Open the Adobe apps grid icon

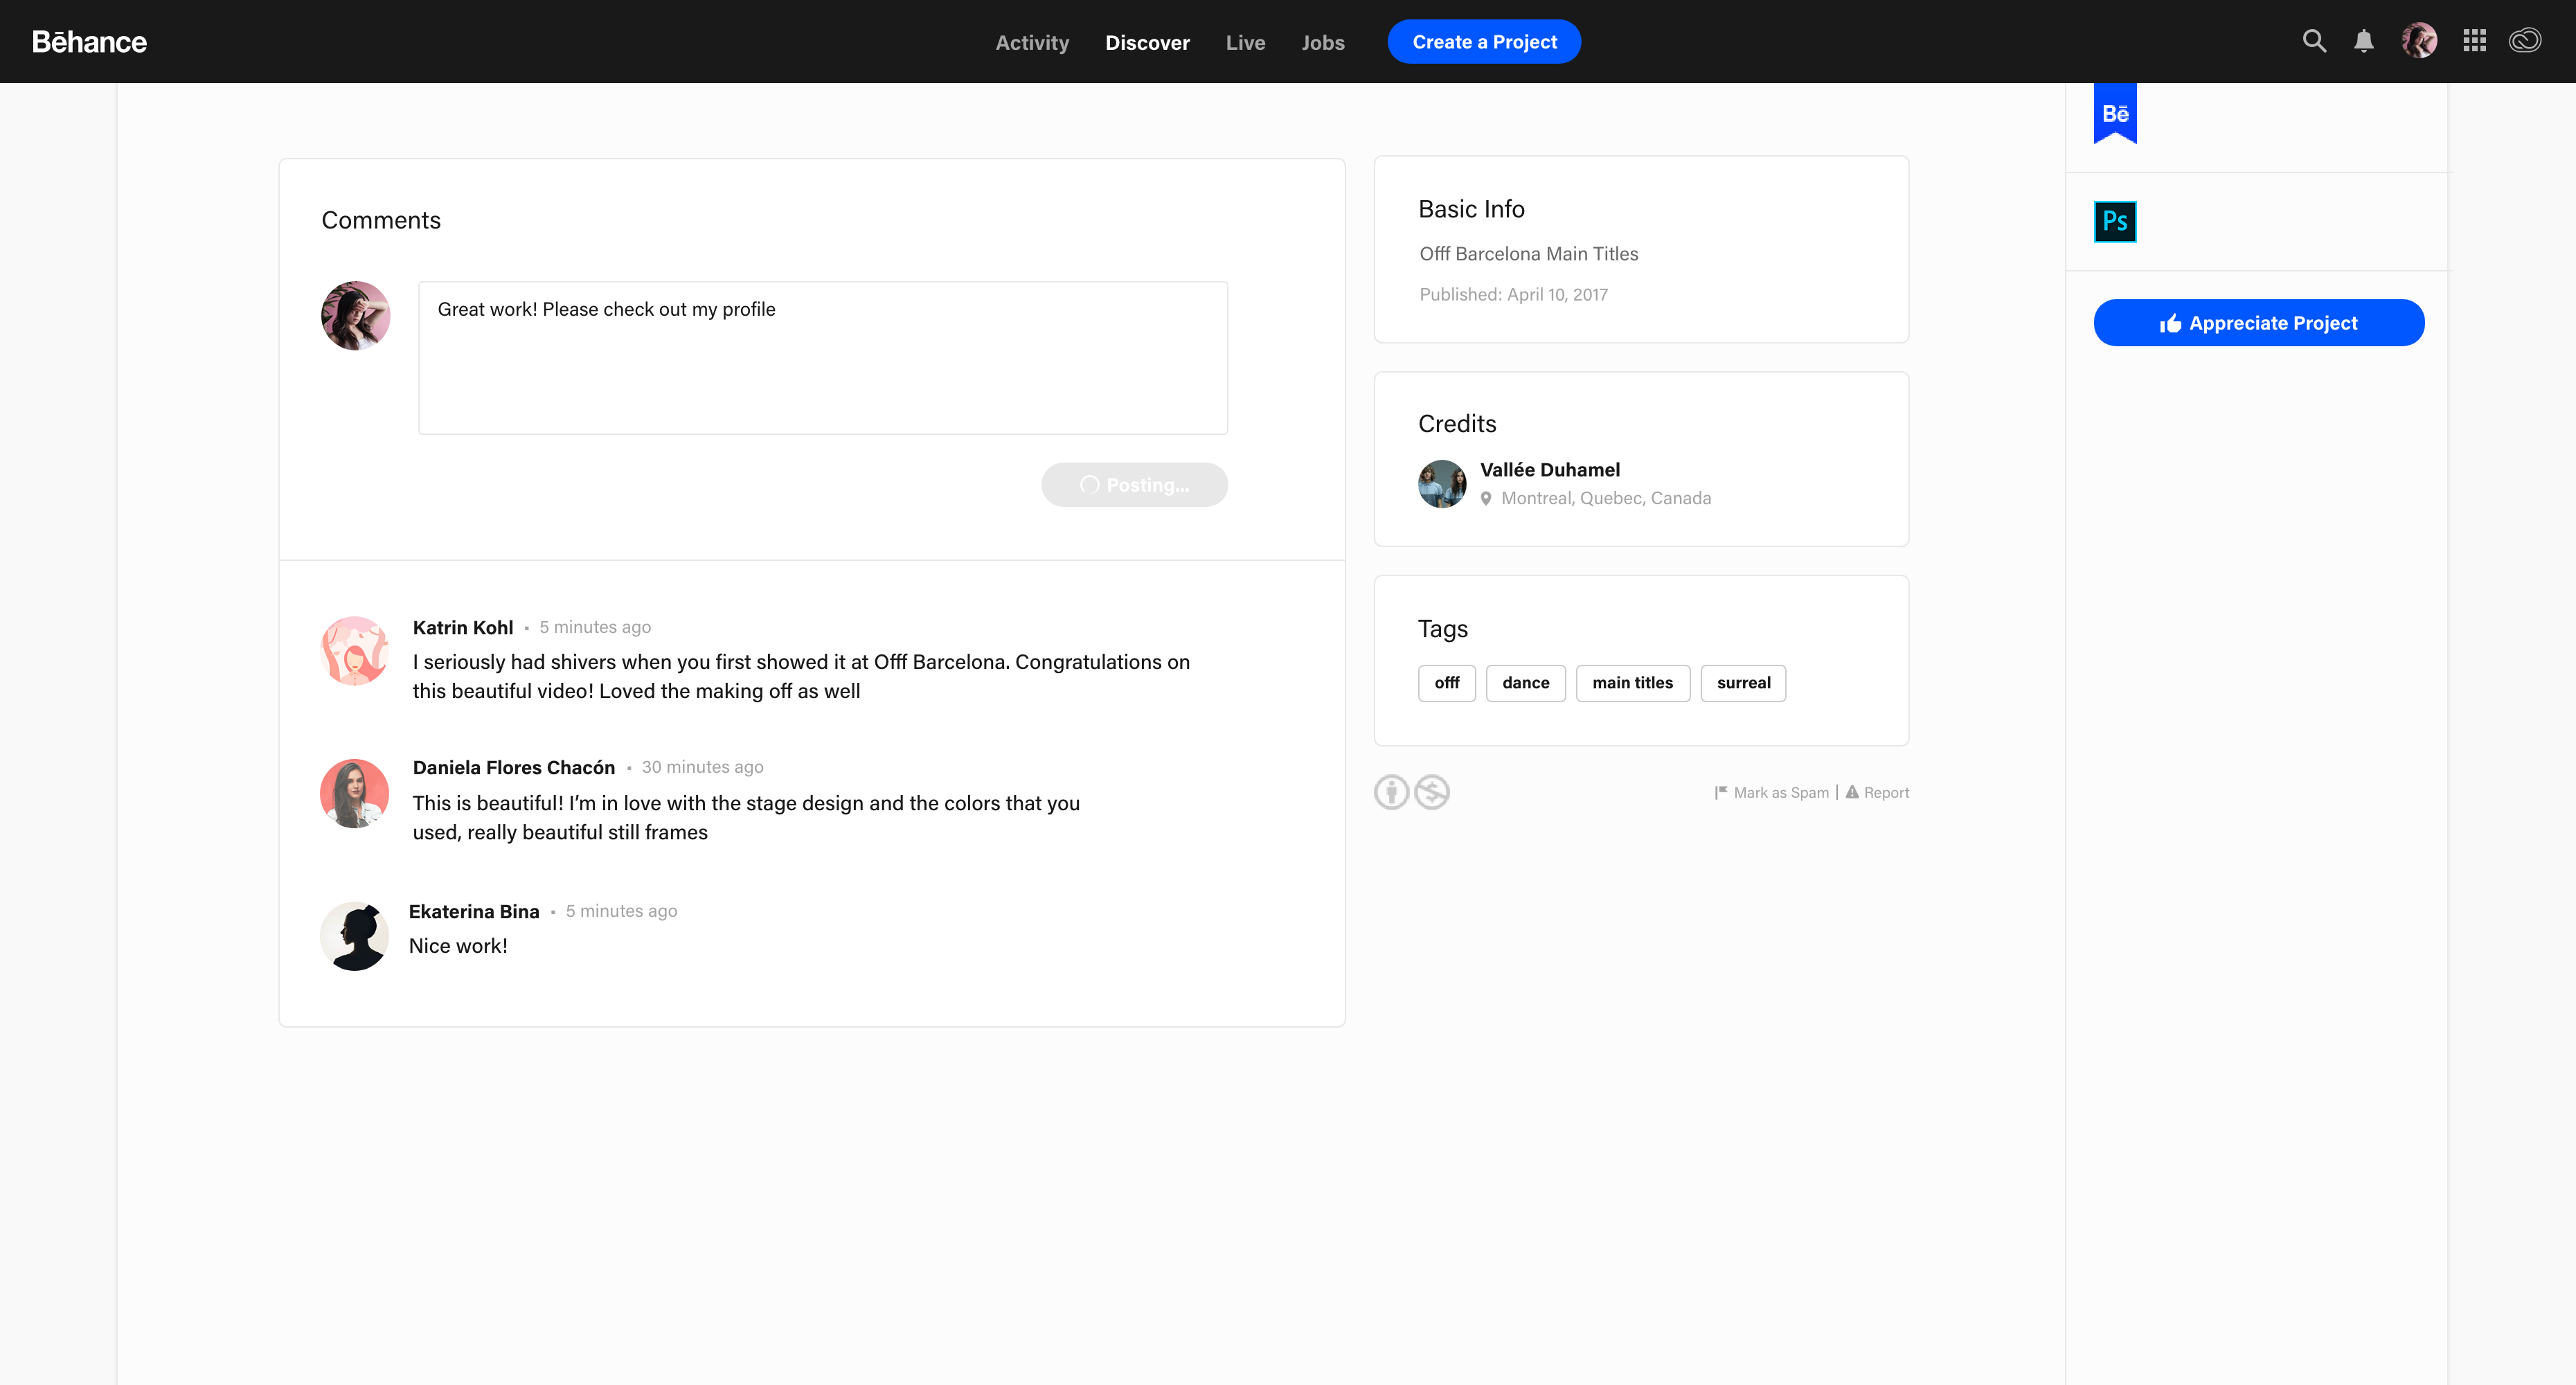click(2475, 41)
